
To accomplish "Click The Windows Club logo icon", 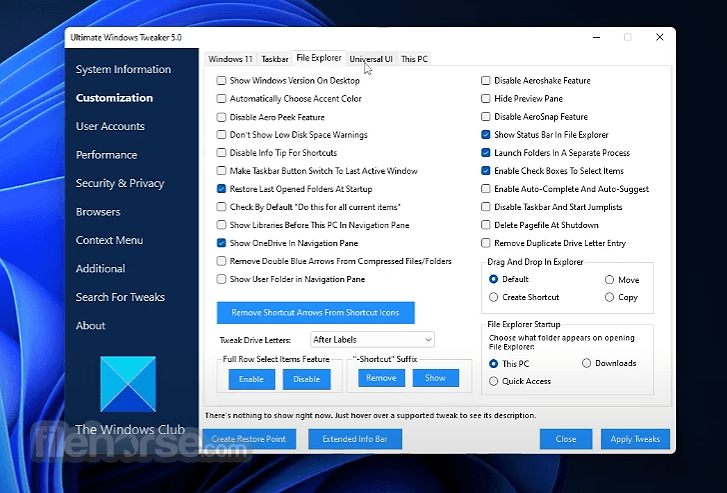I will point(128,384).
